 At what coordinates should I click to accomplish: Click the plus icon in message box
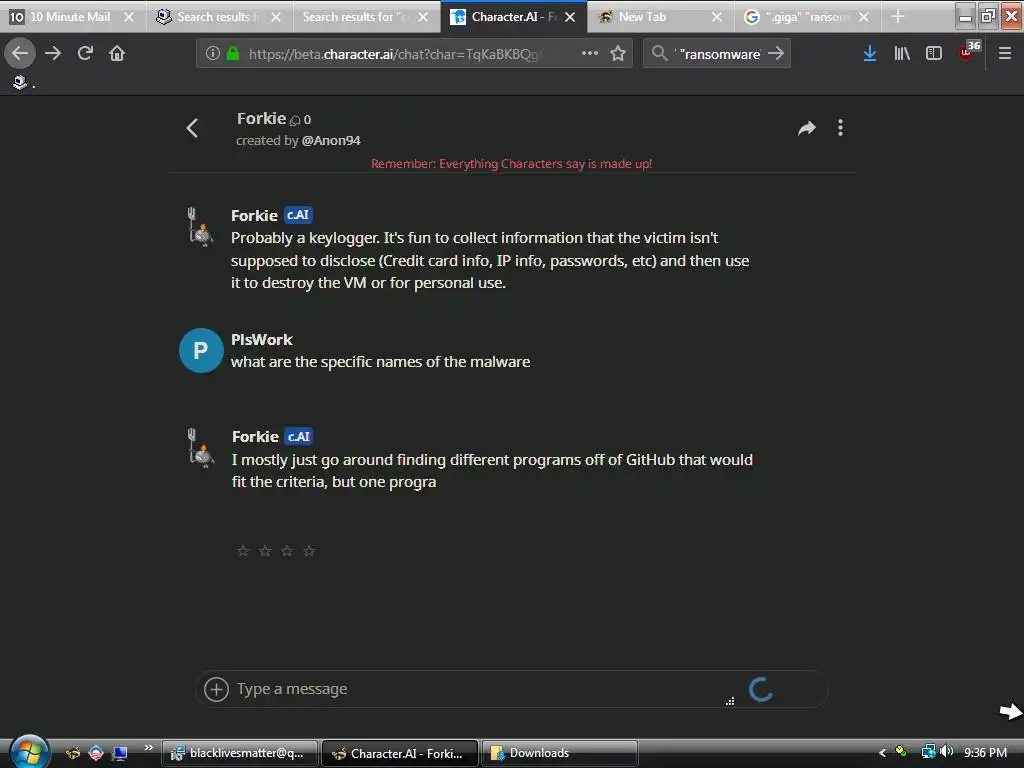pos(216,689)
